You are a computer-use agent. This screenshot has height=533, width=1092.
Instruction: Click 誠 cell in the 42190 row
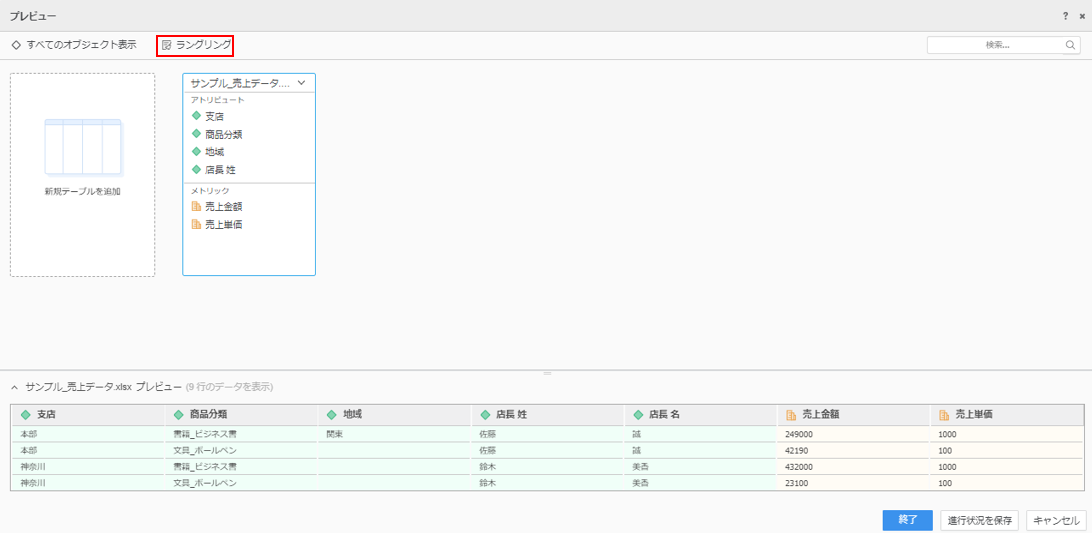click(701, 450)
